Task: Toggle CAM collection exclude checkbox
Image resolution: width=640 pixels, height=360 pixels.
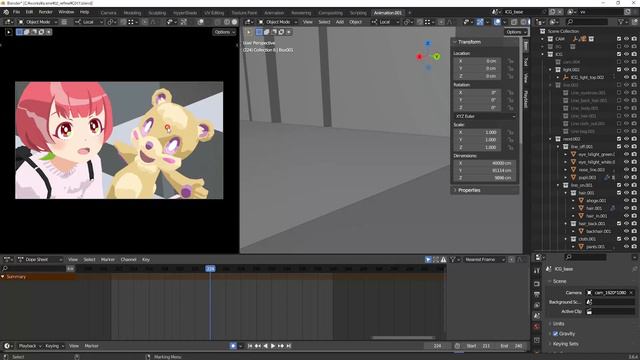Action: coord(619,39)
